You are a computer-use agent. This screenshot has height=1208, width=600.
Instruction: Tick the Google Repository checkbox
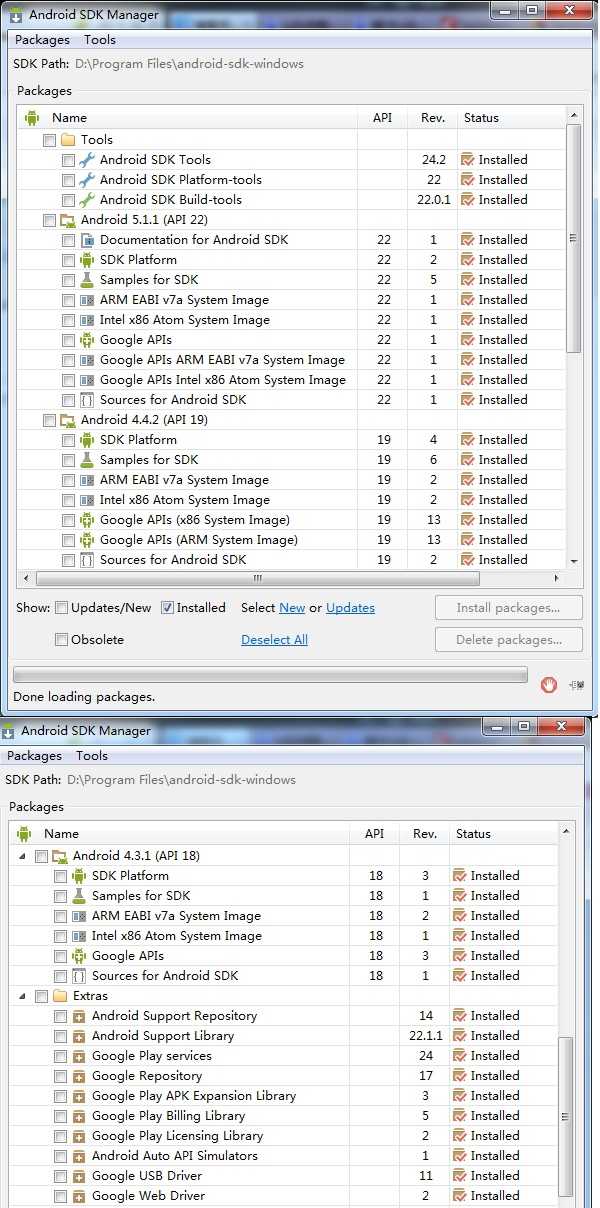(x=60, y=1076)
